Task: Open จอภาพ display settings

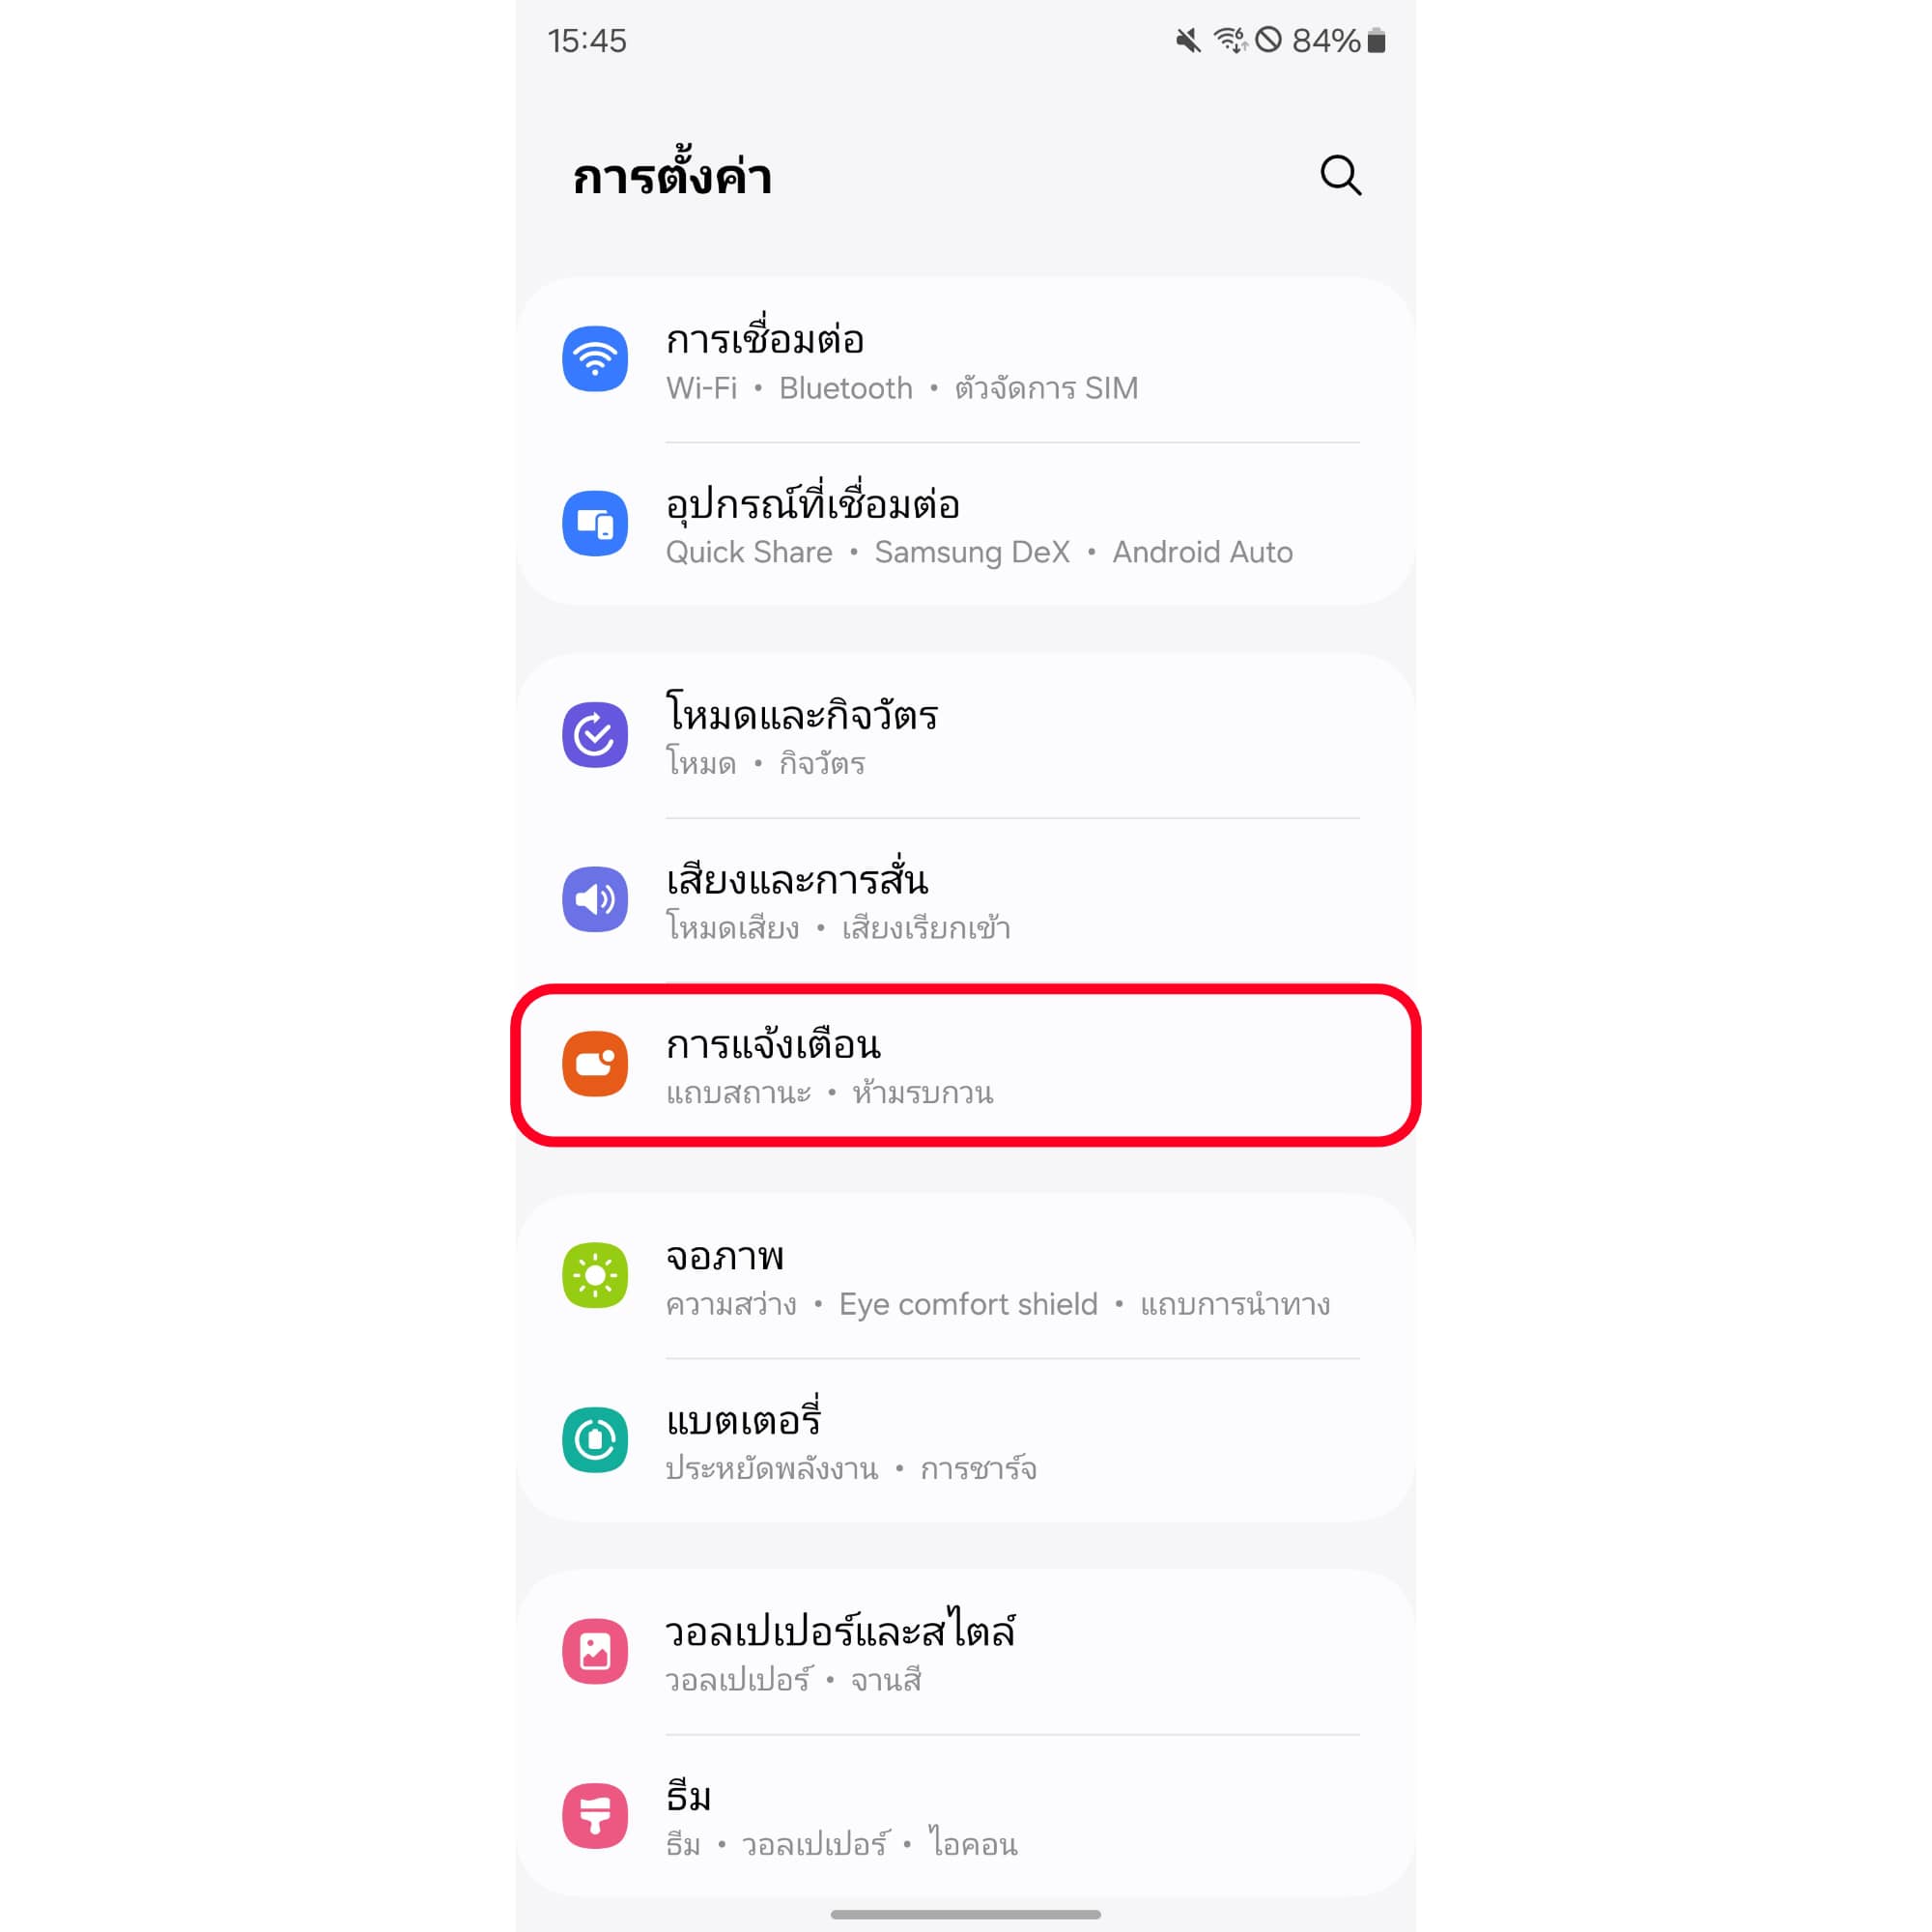Action: pos(965,1277)
